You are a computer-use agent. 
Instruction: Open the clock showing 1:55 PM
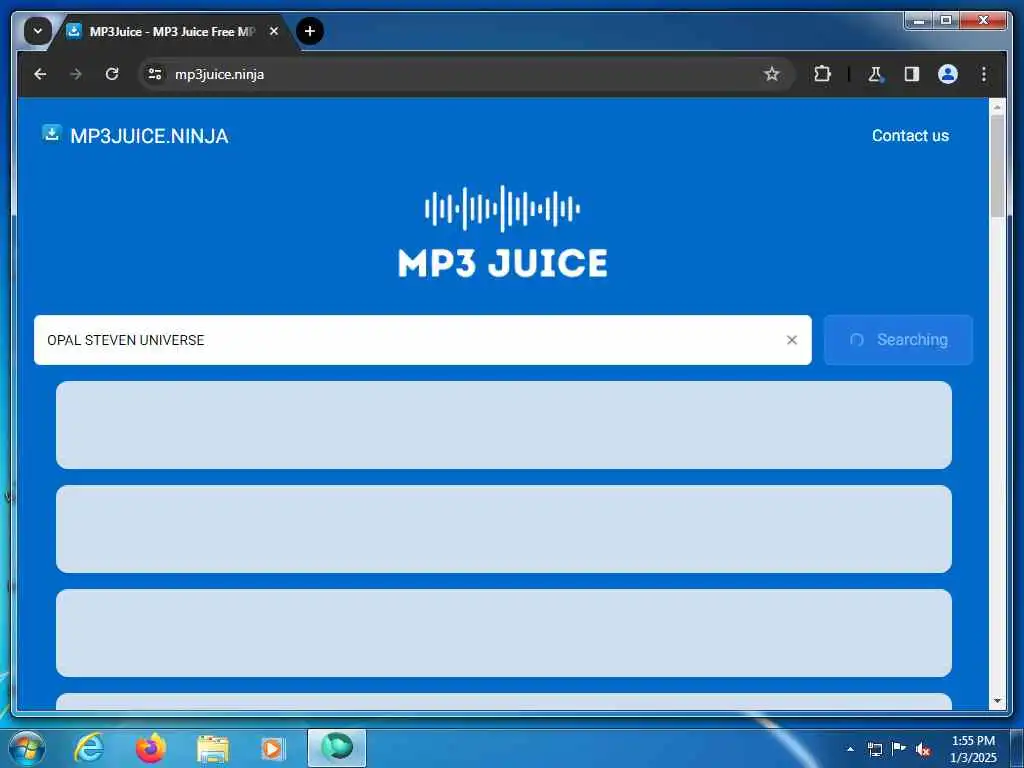point(973,749)
